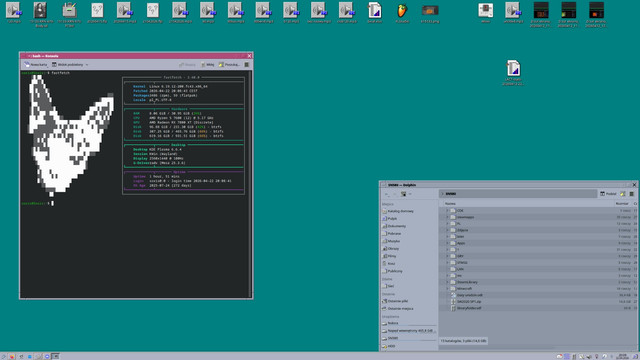The image size is (640, 360).
Task: Open the Konsole hamburger menu
Action: [x=247, y=64]
